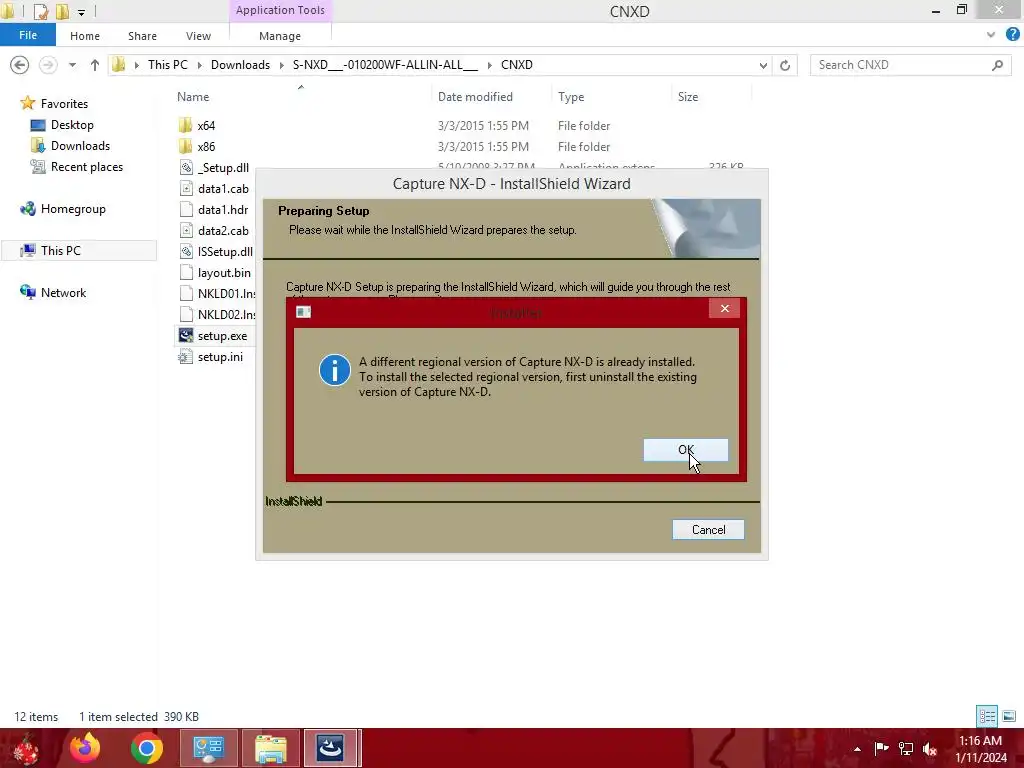Select the data2.cab file
Image resolution: width=1024 pixels, height=768 pixels.
pos(214,231)
